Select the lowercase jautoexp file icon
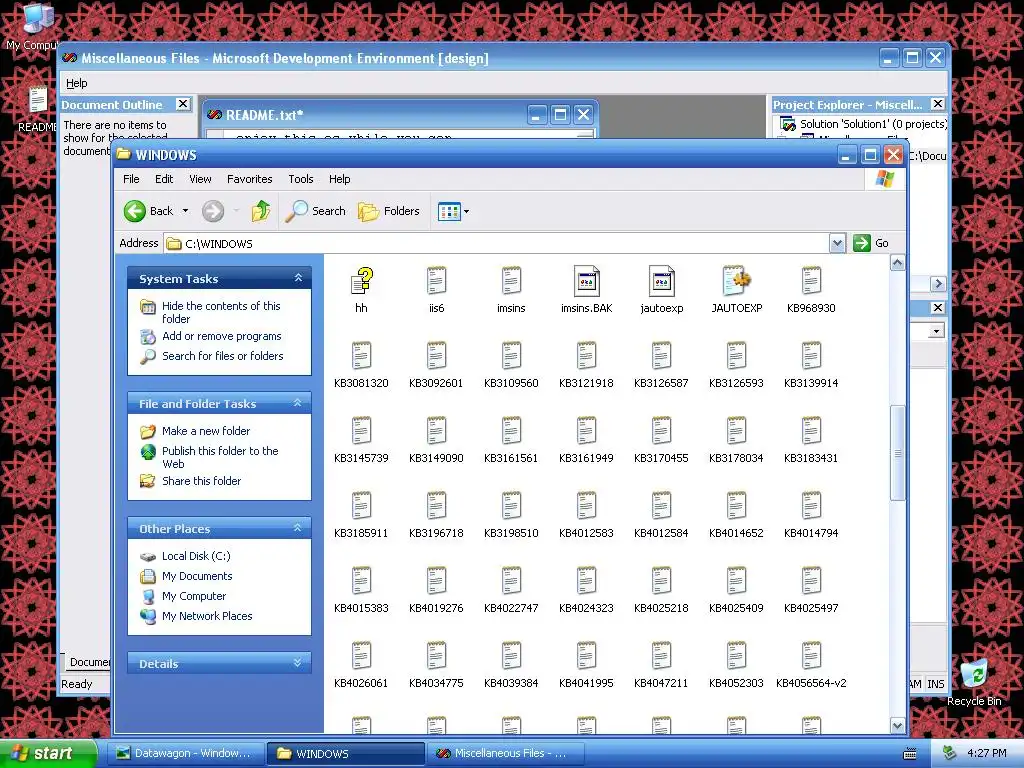 (x=662, y=281)
